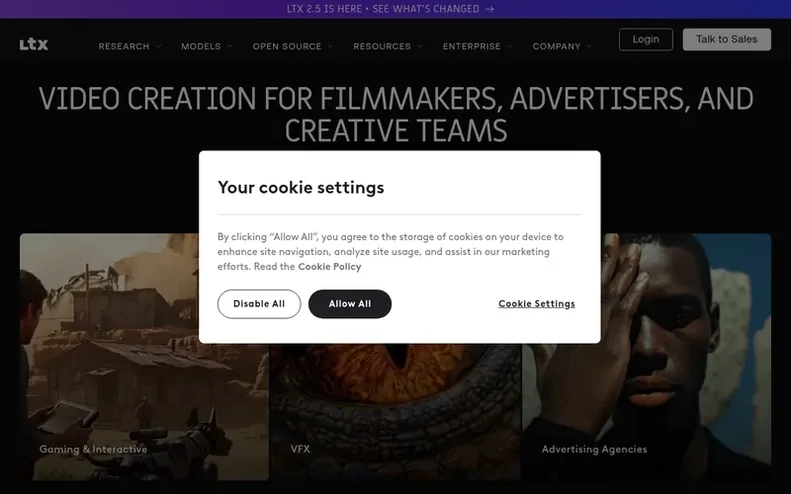791x494 pixels.
Task: Expand the chevron beside Research
Action: 158,46
